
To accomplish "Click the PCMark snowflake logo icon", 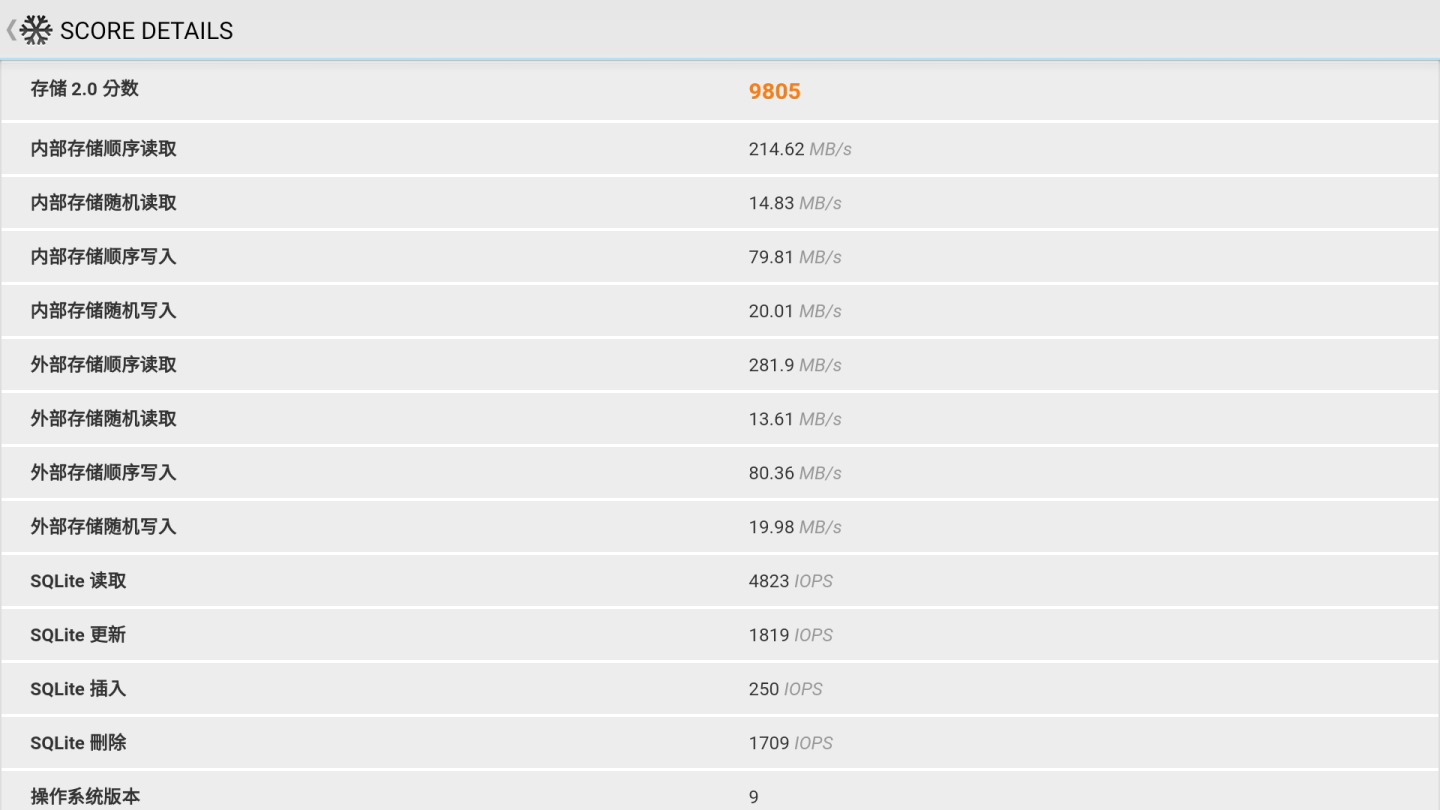I will coord(36,30).
